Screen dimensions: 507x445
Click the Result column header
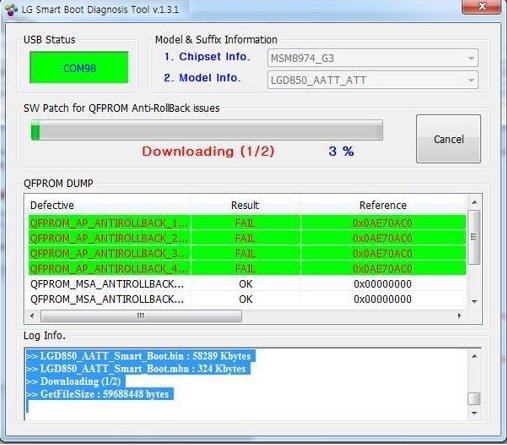coord(245,205)
